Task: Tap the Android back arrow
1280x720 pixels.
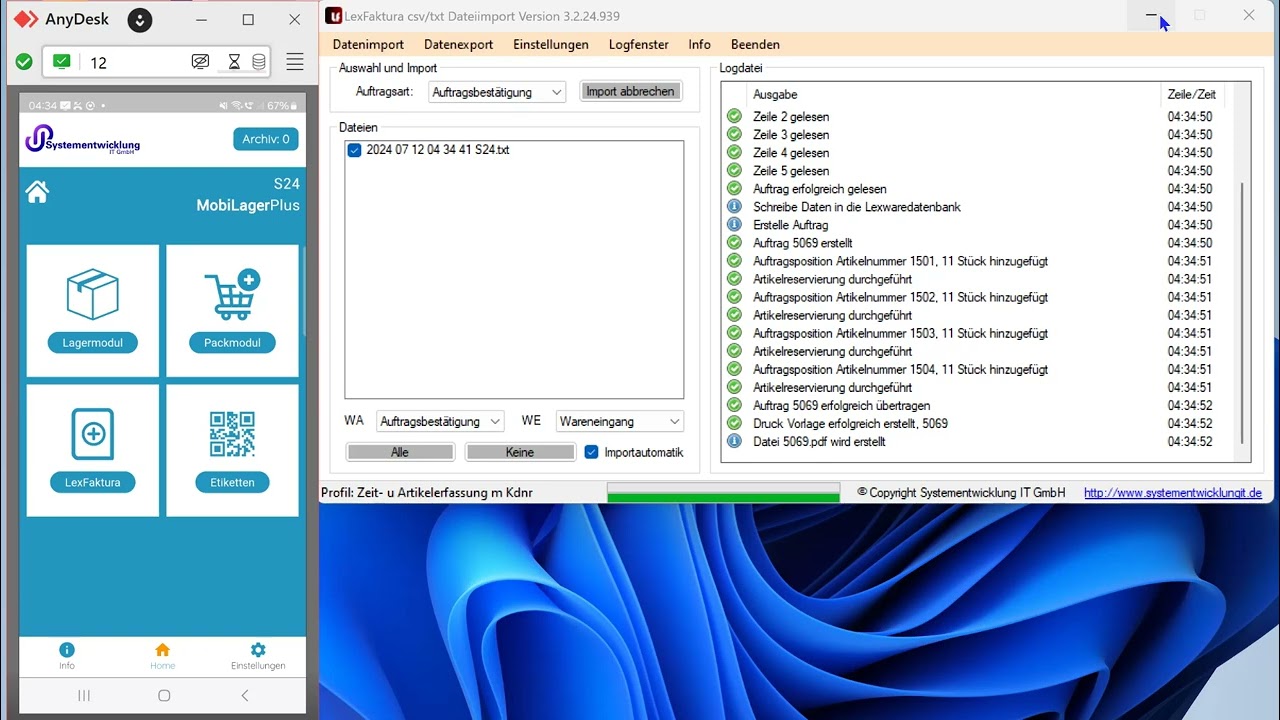Action: (245, 695)
